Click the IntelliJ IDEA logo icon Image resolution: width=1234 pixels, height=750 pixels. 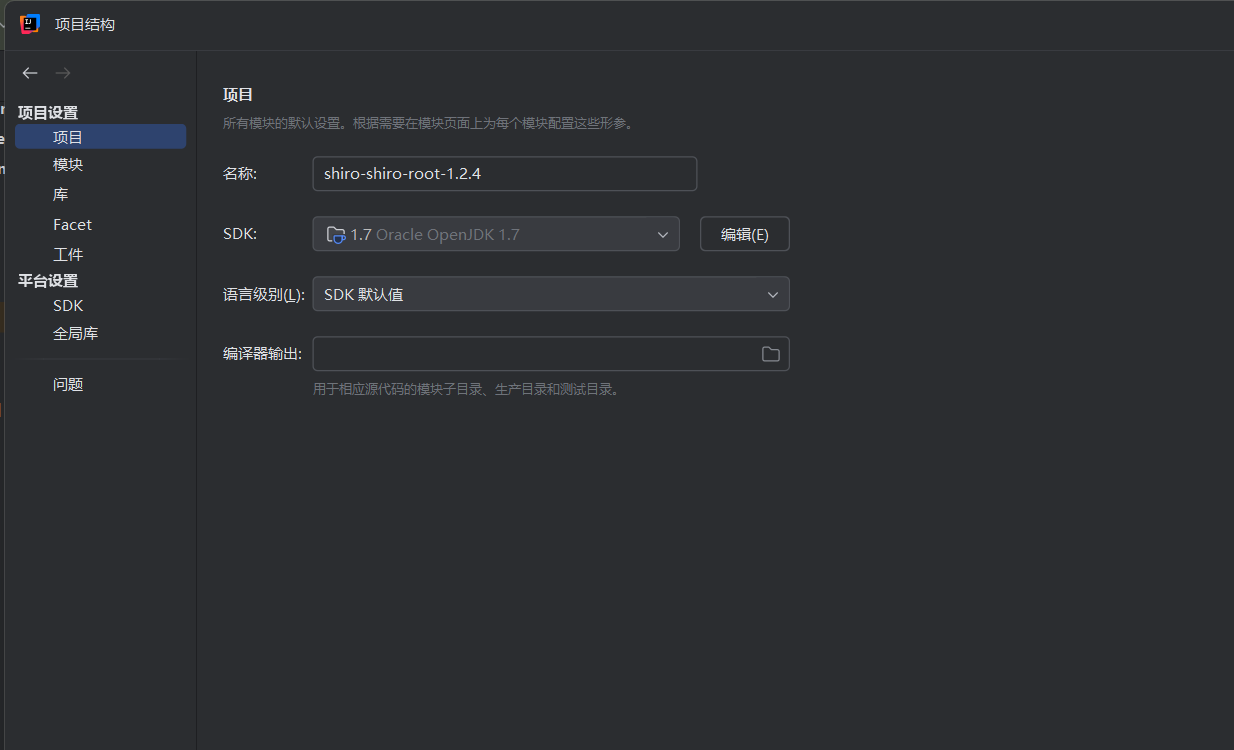click(30, 24)
